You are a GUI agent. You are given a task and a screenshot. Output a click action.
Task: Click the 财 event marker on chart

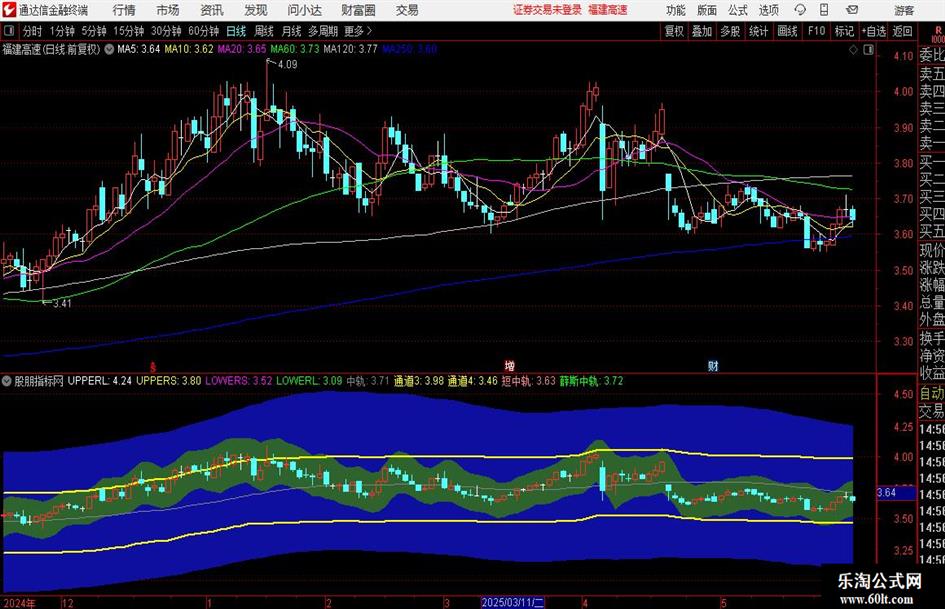point(713,366)
